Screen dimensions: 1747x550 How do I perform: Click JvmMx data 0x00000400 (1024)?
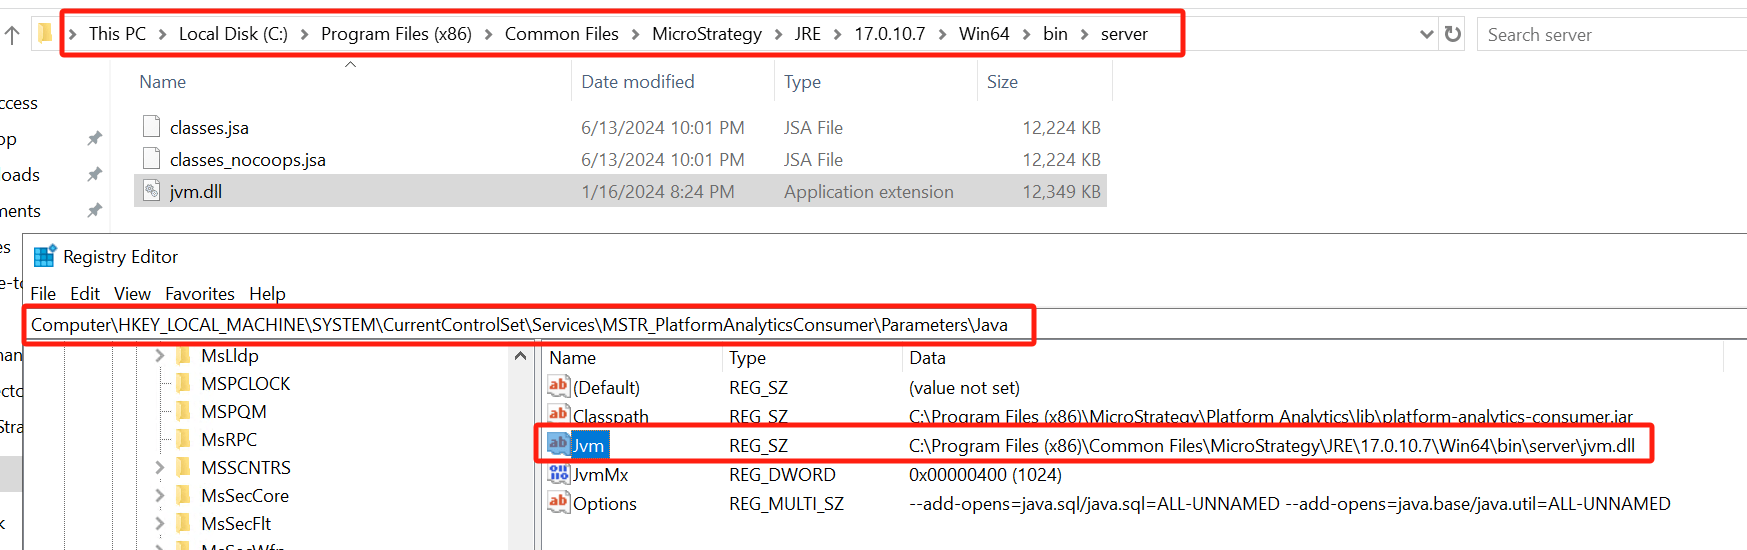tap(985, 475)
